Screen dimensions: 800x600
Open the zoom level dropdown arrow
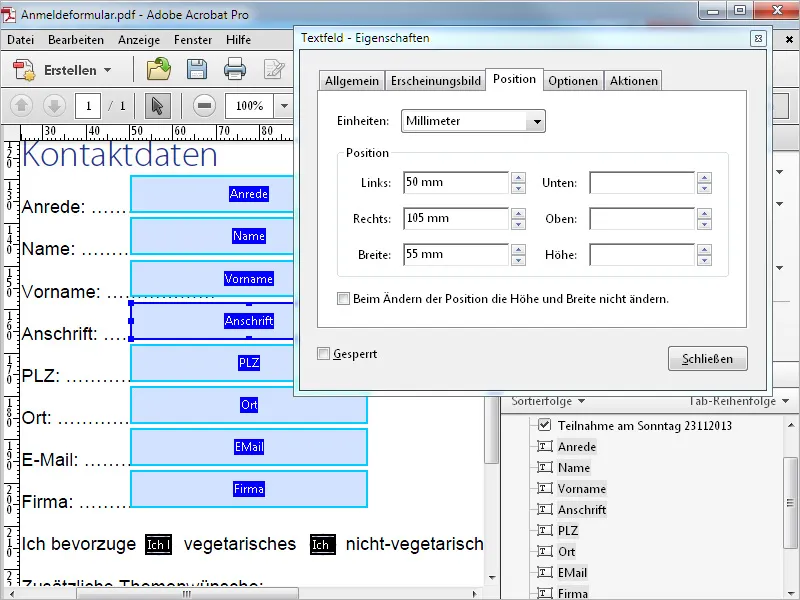pos(284,106)
